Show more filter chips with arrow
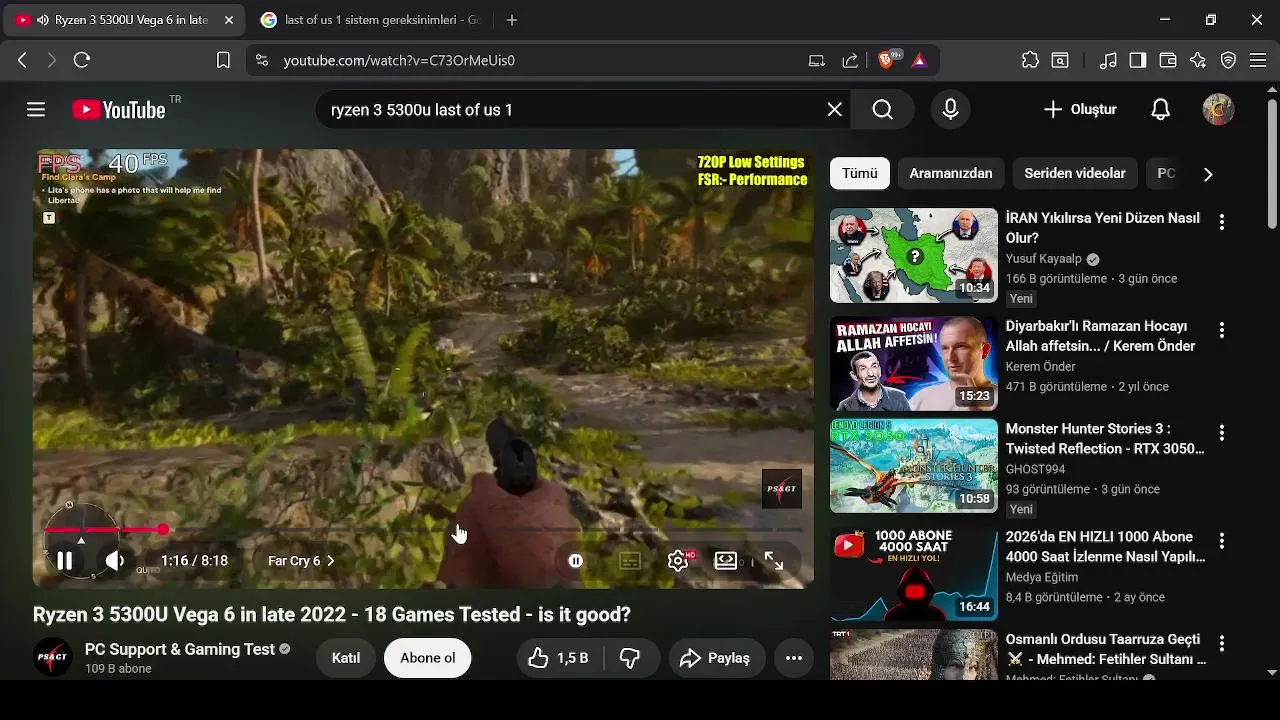Viewport: 1280px width, 720px height. (1208, 174)
